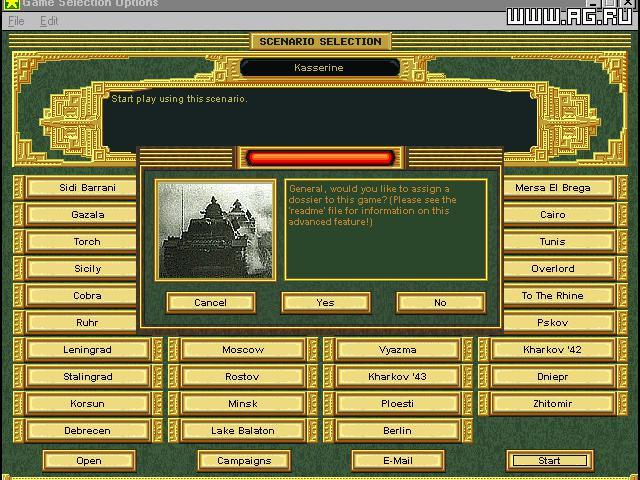Screen dimensions: 640x480
Task: Choose the Korsun scenario
Action: pos(88,404)
